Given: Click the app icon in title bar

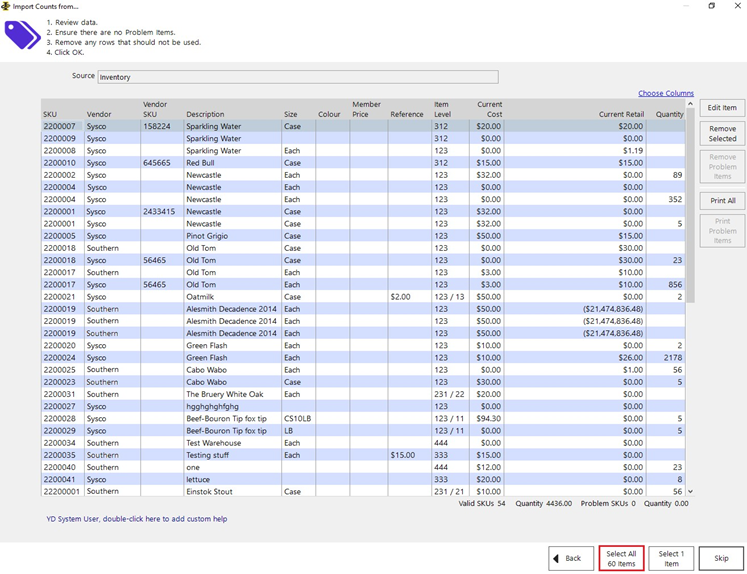Looking at the screenshot, I should pos(6,6).
